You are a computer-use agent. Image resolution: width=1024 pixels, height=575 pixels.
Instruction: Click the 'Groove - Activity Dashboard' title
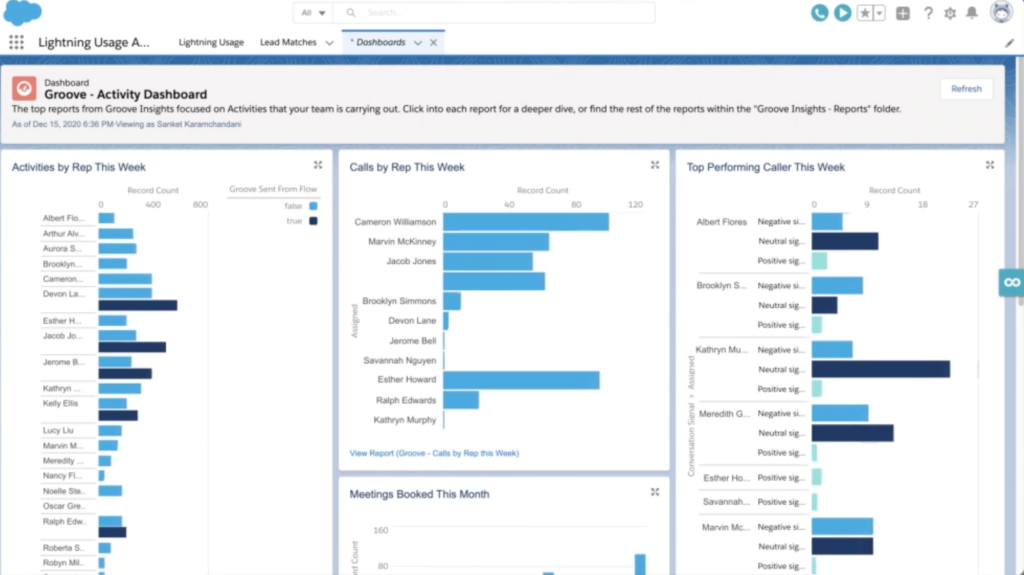tap(125, 95)
